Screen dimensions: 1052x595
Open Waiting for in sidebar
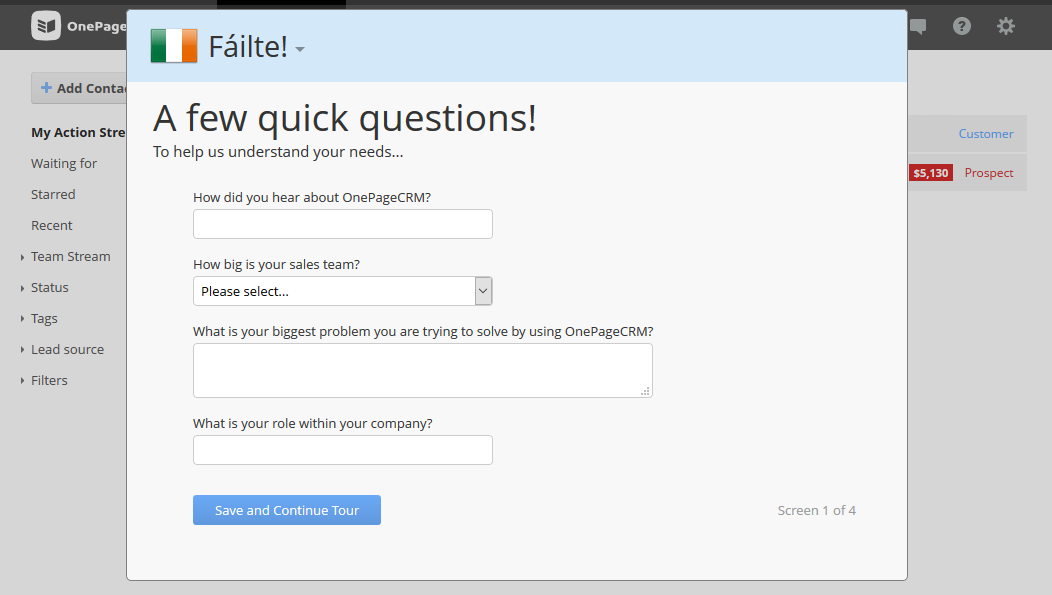click(x=64, y=163)
